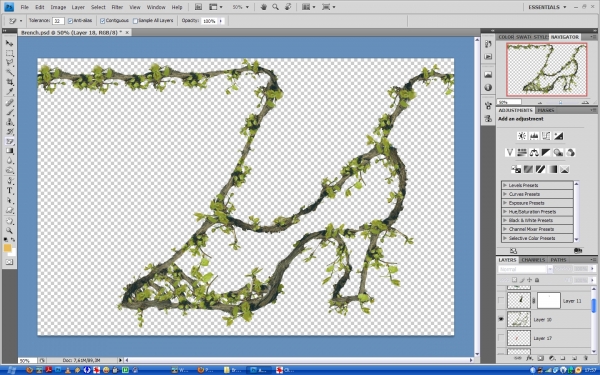Screen dimensions: 600x375
Task: Select the Type tool
Action: click(10, 191)
